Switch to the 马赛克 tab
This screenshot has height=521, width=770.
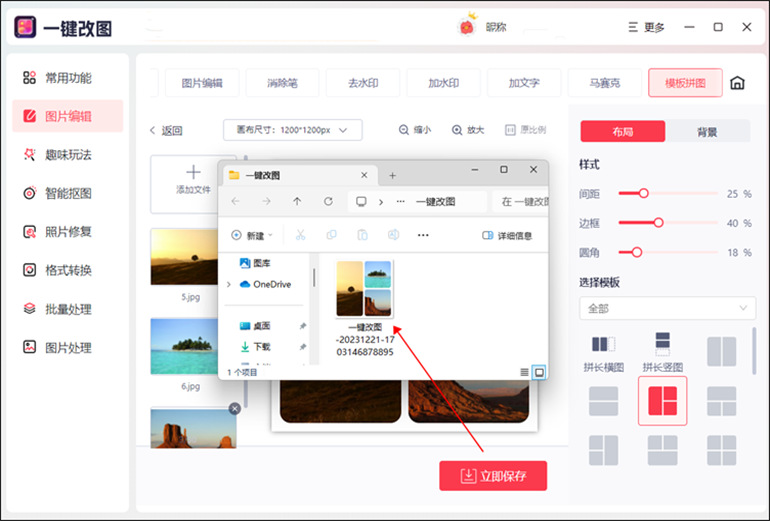click(x=605, y=83)
